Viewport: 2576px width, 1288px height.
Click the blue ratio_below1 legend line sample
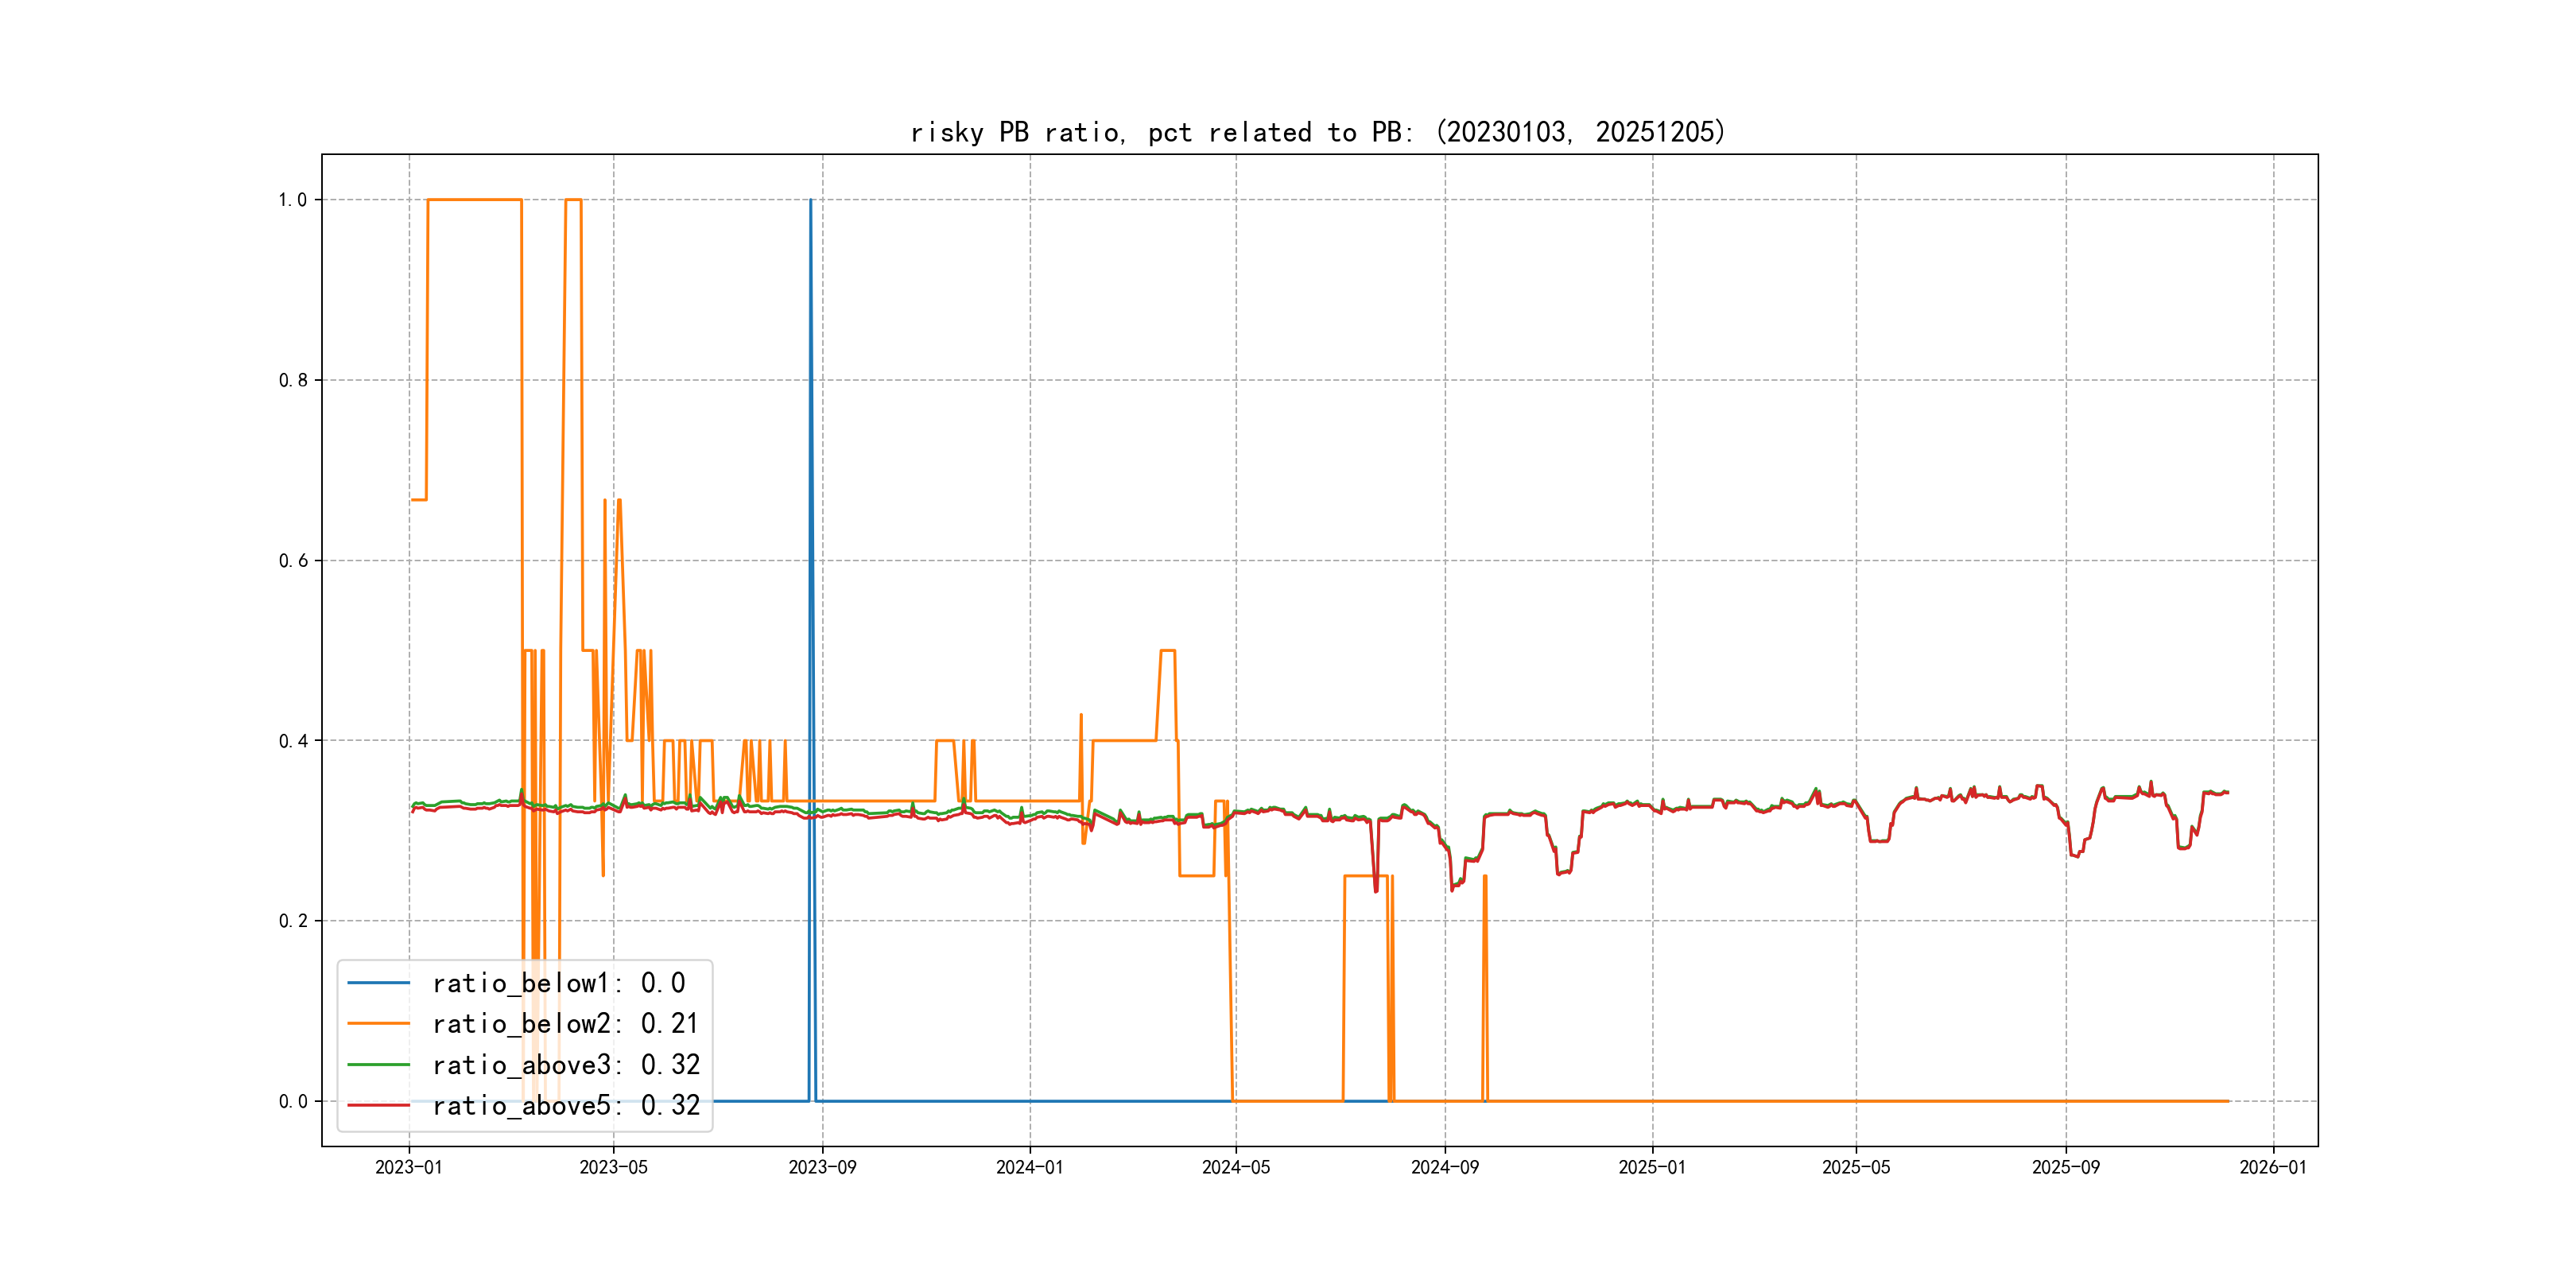point(378,983)
